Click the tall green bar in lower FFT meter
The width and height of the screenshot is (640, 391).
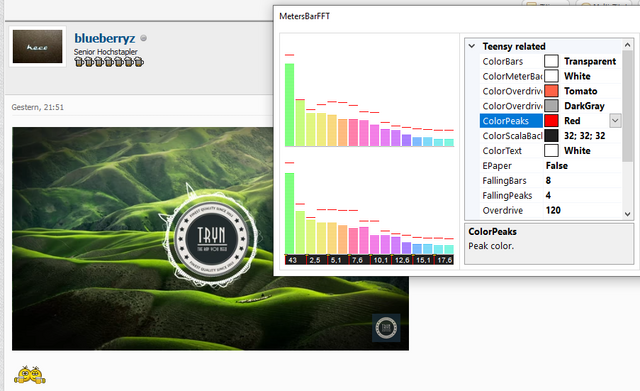[289, 213]
